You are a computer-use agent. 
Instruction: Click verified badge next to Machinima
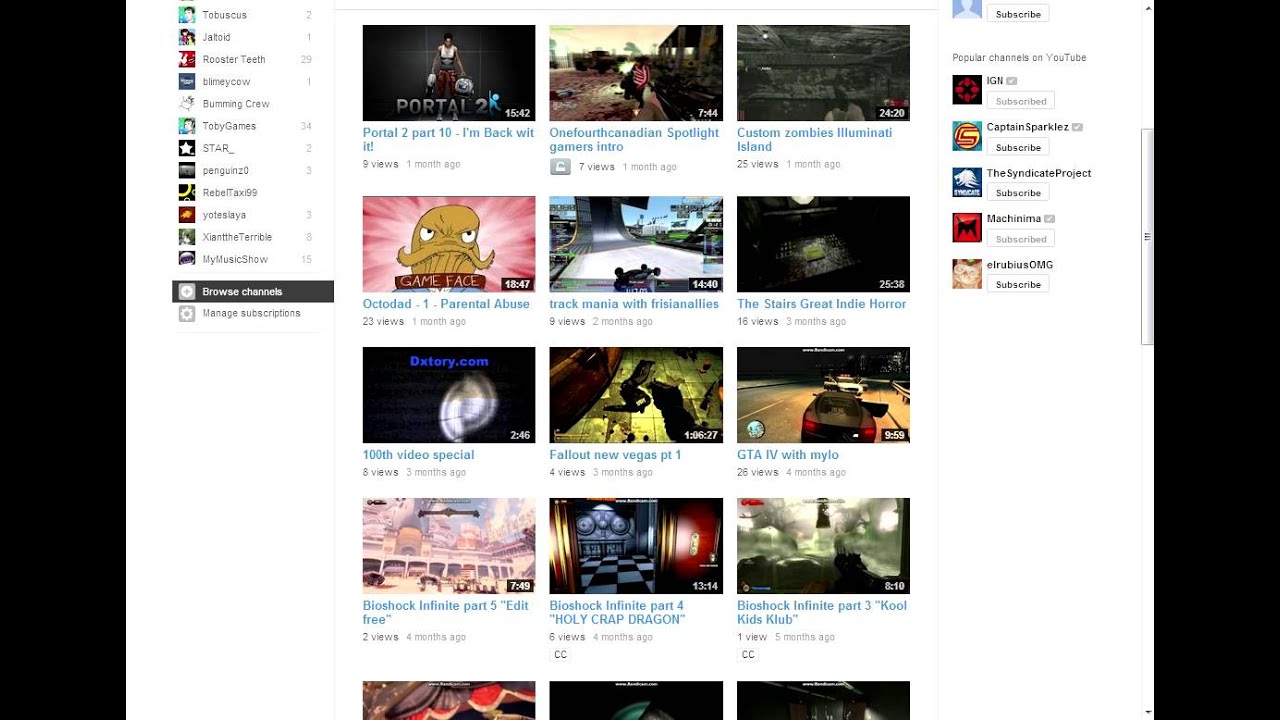click(x=1050, y=219)
